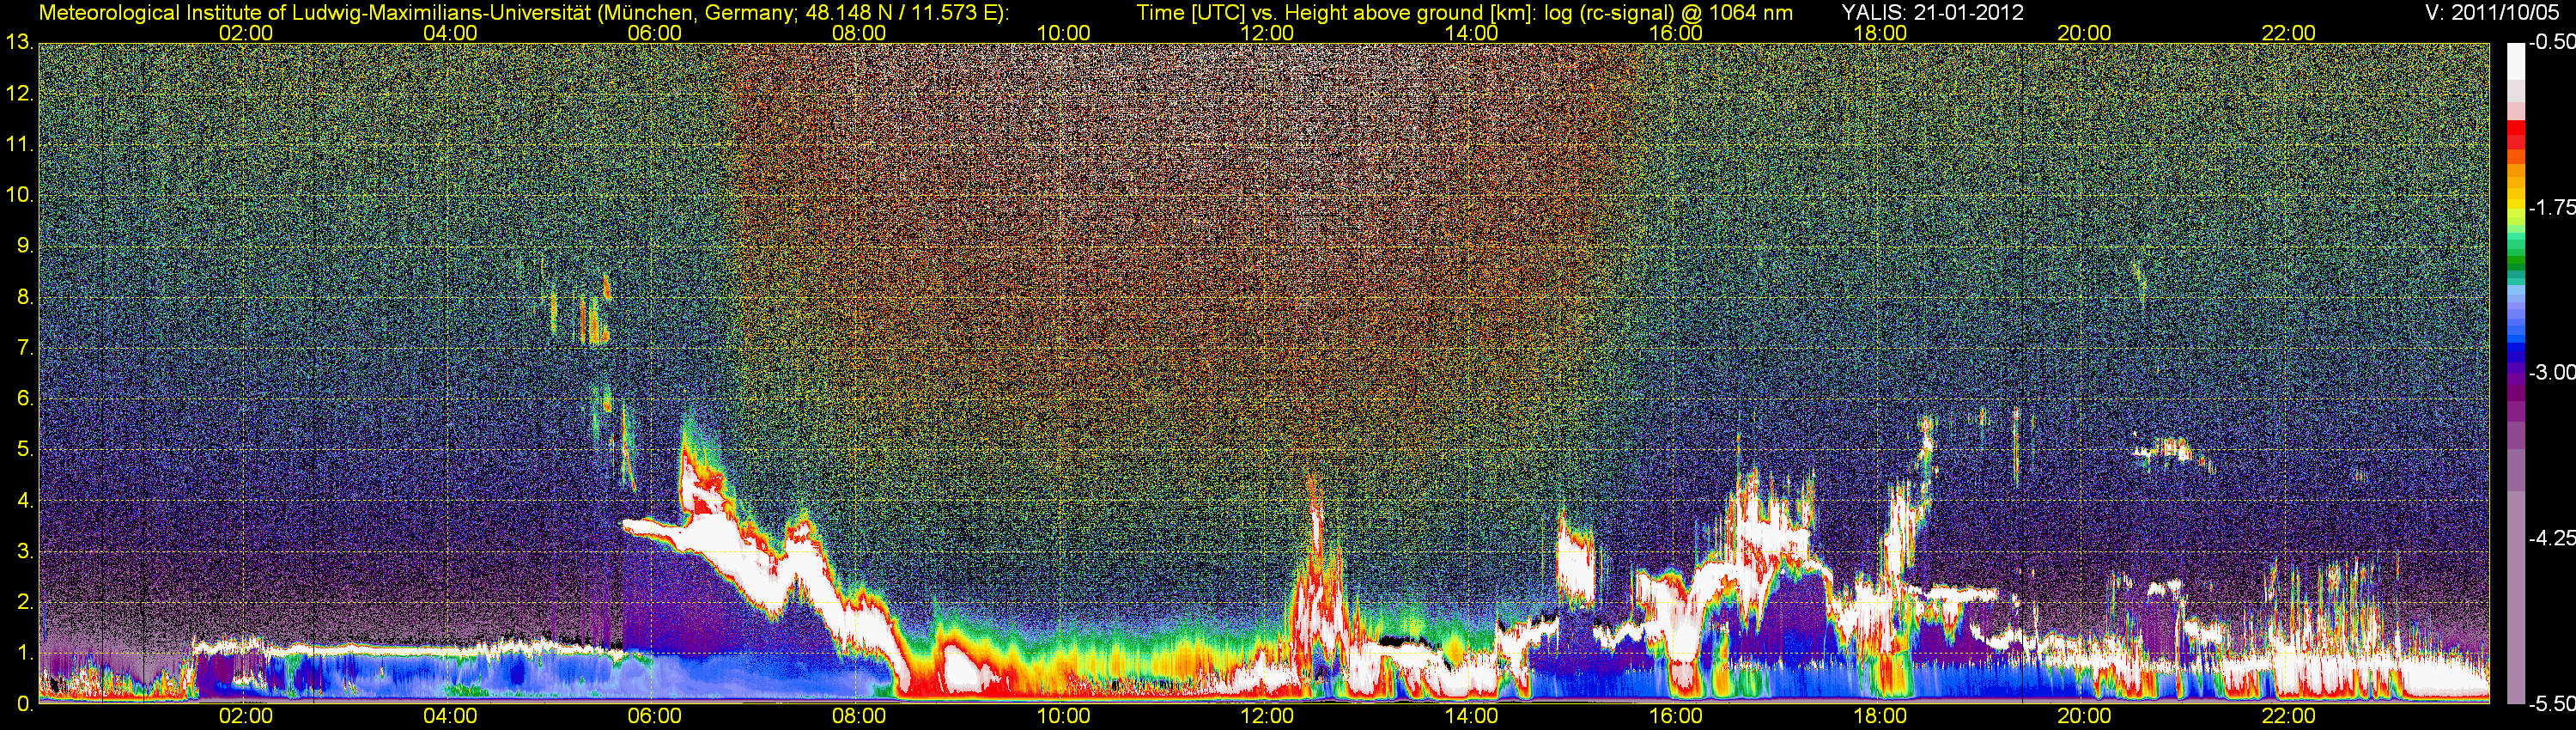Click the -5.50 value on the color scale

(2552, 704)
